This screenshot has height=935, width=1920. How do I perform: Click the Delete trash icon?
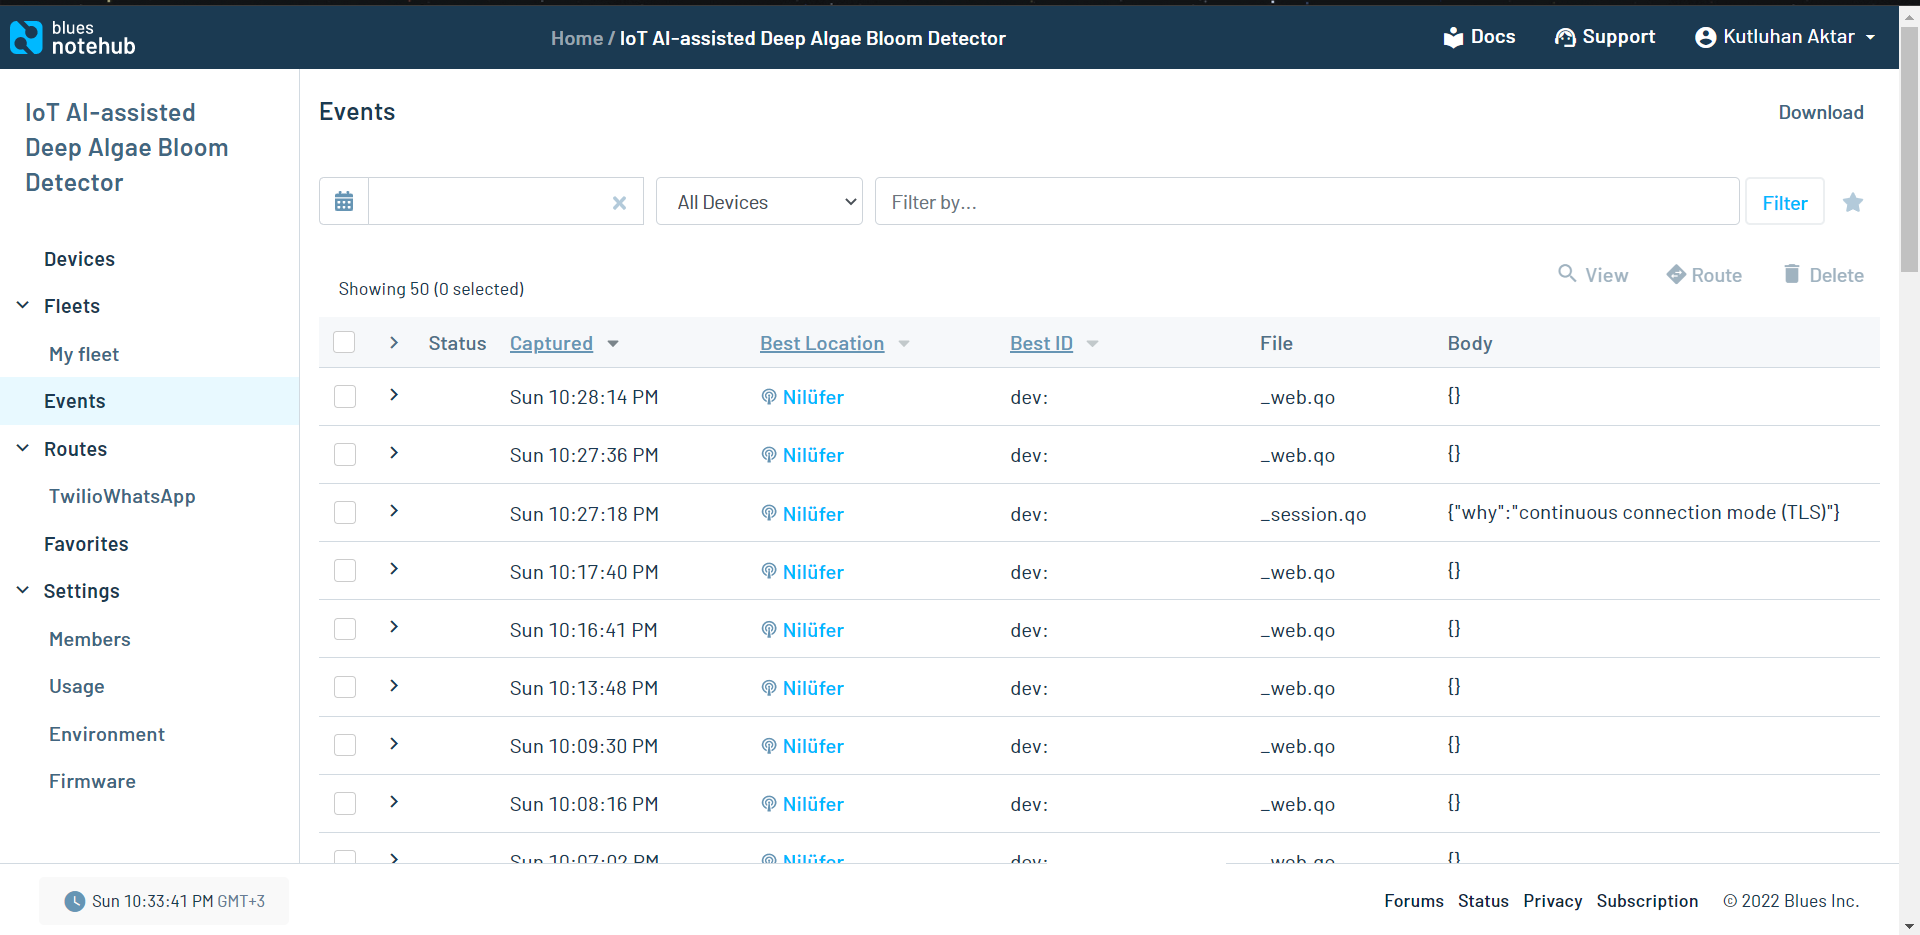point(1792,274)
